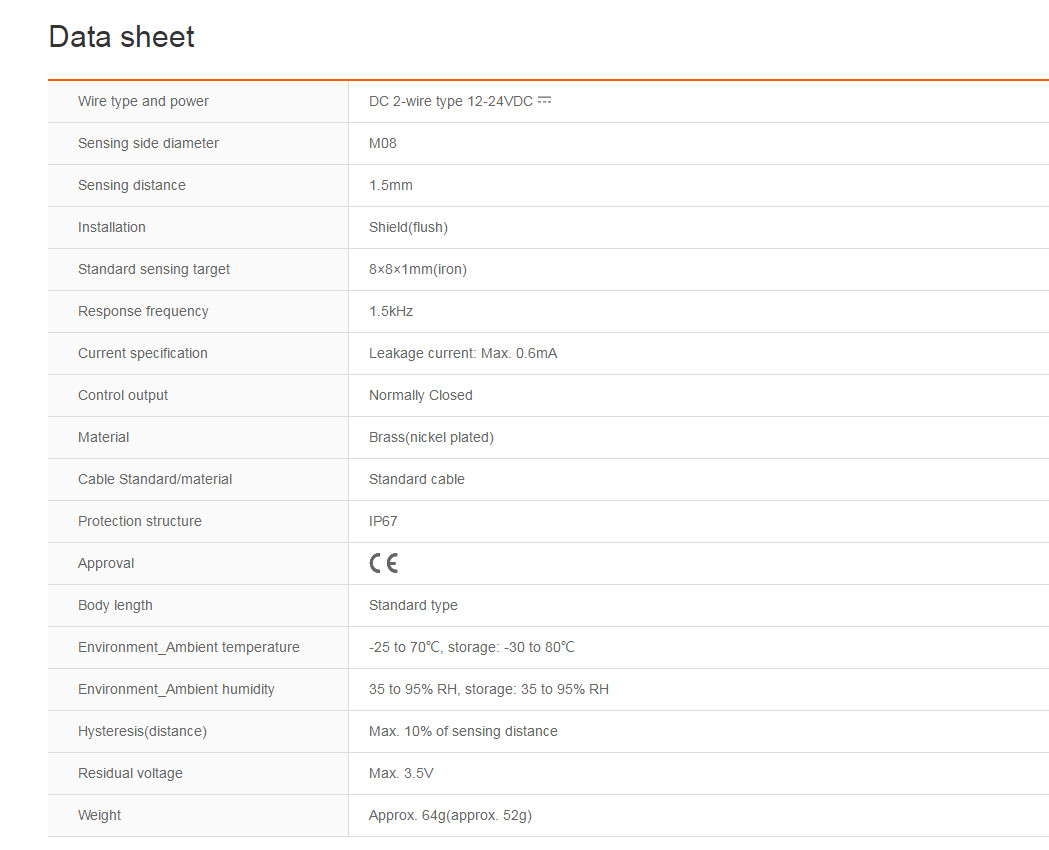Select the Response frequency label
Image resolution: width=1049 pixels, height=850 pixels.
pyautogui.click(x=143, y=311)
